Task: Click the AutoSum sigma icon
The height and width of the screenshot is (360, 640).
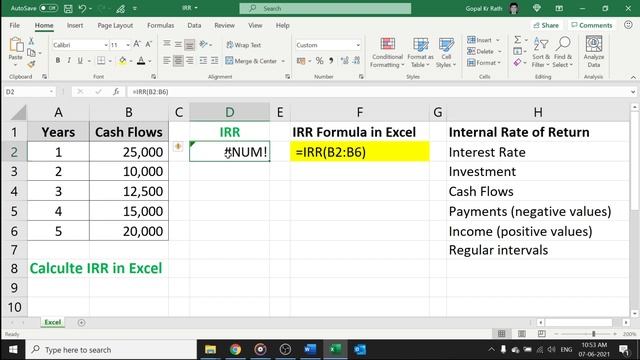Action: [517, 40]
